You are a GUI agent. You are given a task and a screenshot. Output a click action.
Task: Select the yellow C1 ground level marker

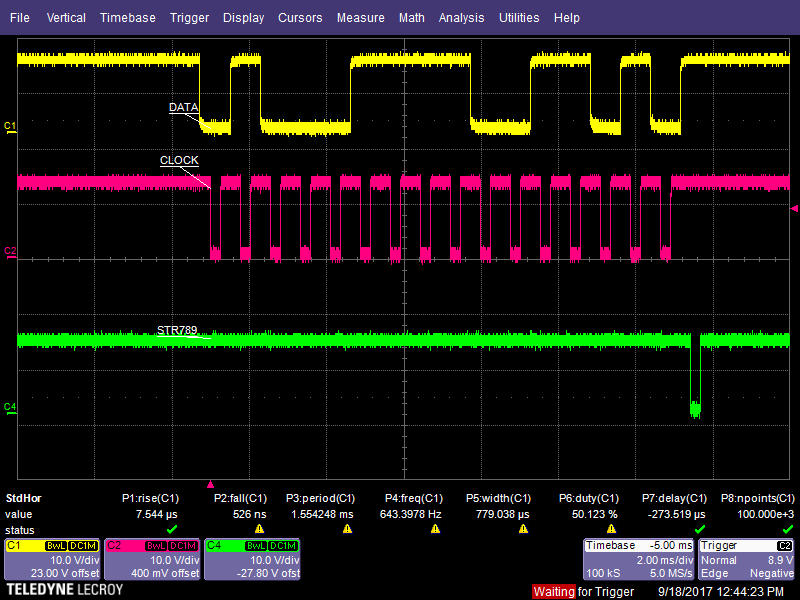pyautogui.click(x=10, y=126)
